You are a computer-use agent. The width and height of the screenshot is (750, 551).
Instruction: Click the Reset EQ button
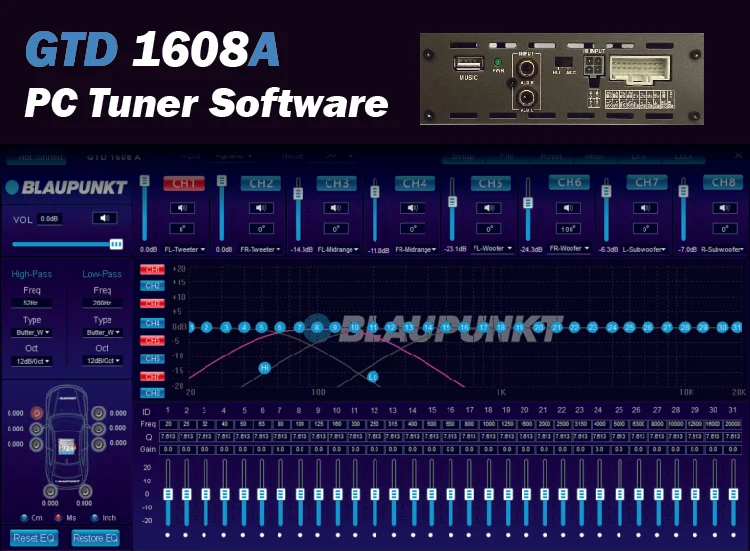[33, 538]
